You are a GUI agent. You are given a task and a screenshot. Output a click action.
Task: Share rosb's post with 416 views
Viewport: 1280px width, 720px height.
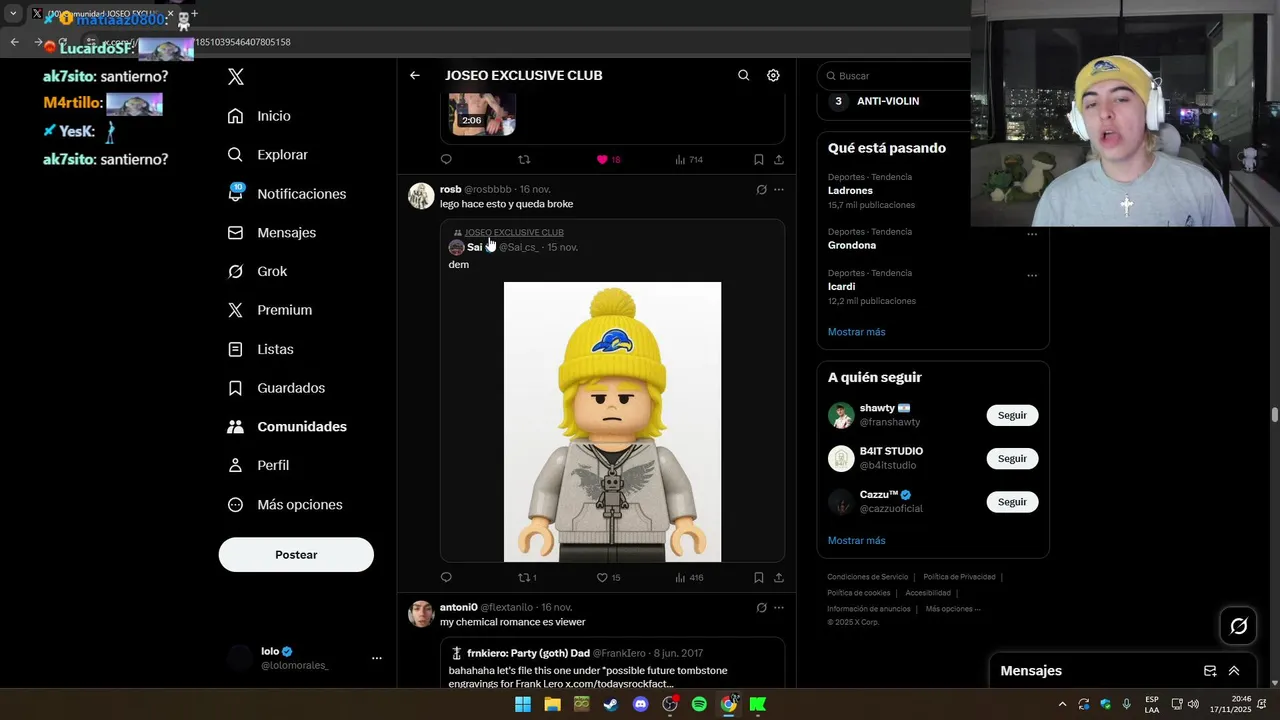[x=779, y=577]
